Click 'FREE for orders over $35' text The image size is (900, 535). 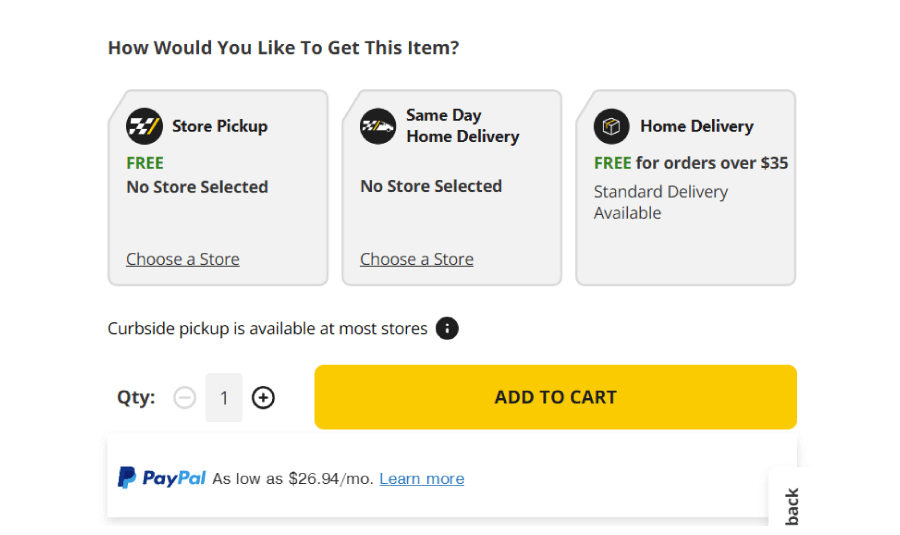[x=691, y=163]
